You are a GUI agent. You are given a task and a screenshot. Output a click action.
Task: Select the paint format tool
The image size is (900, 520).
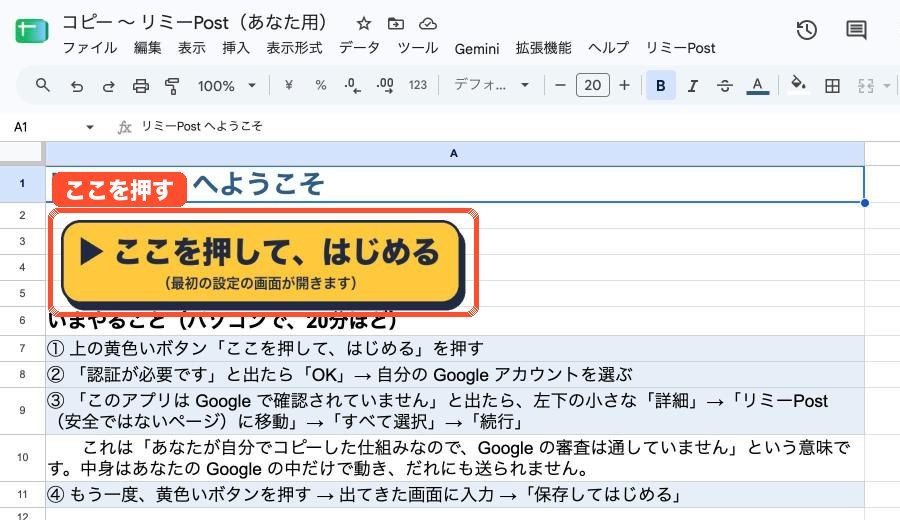[172, 86]
